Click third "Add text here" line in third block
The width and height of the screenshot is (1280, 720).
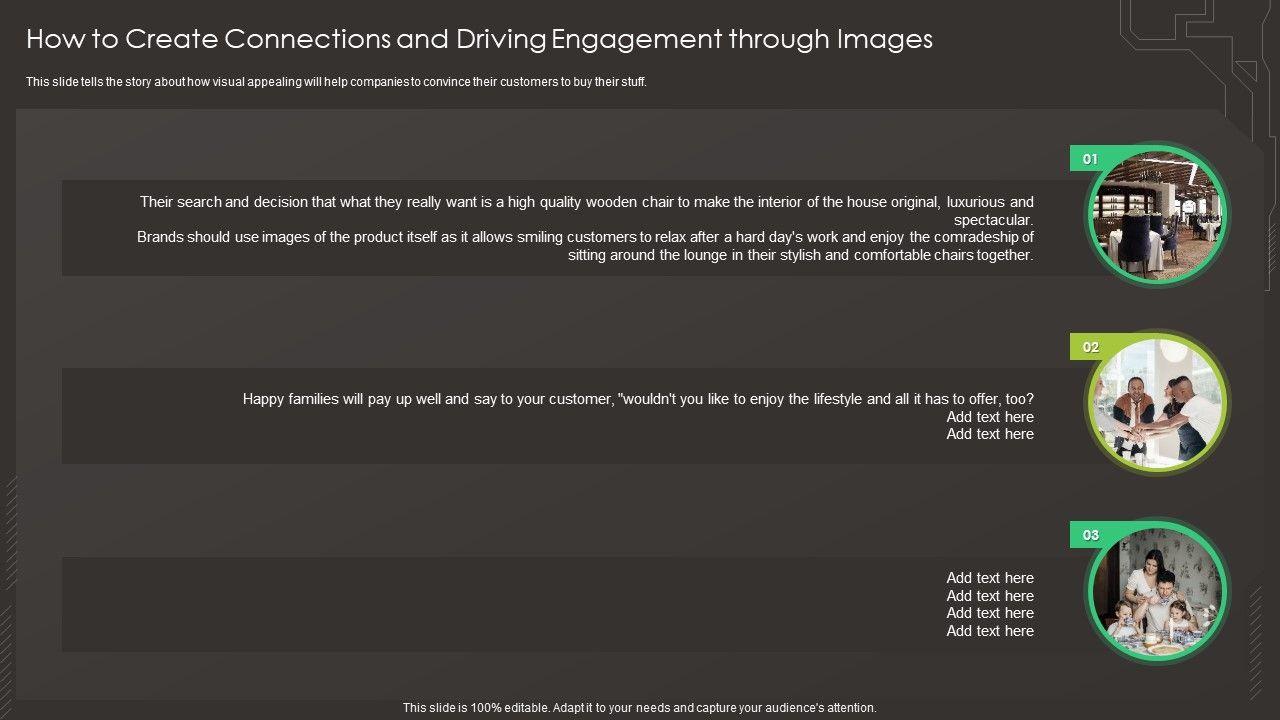(x=990, y=613)
